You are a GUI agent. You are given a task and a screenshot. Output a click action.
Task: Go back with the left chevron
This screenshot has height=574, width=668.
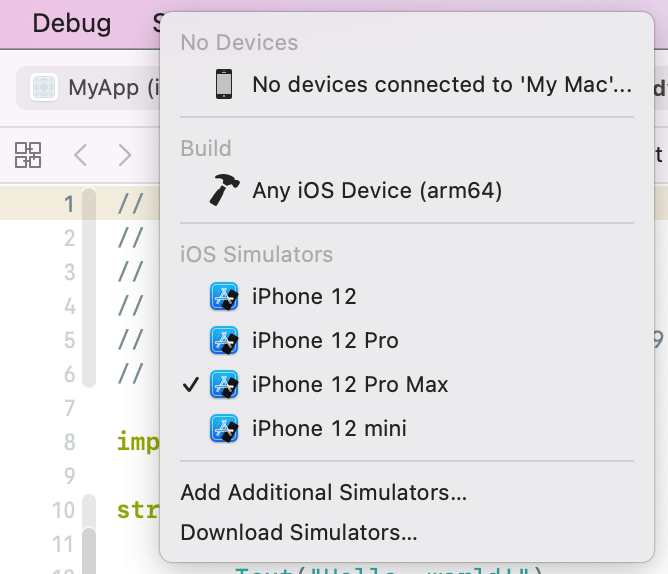click(81, 154)
